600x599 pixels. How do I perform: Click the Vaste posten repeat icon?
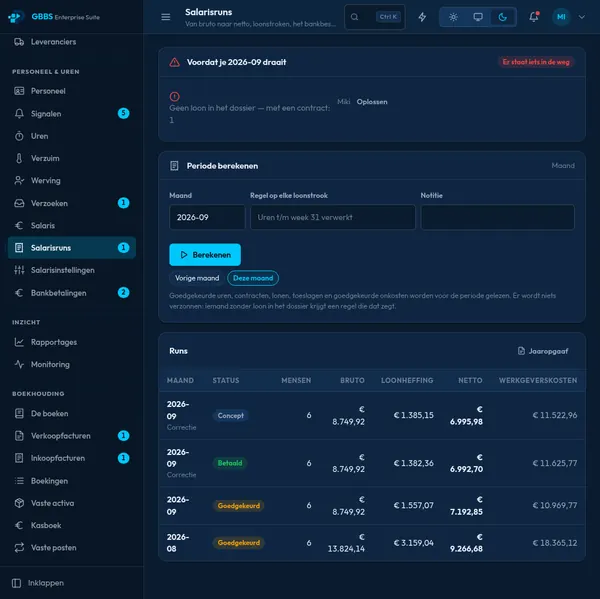pyautogui.click(x=19, y=548)
